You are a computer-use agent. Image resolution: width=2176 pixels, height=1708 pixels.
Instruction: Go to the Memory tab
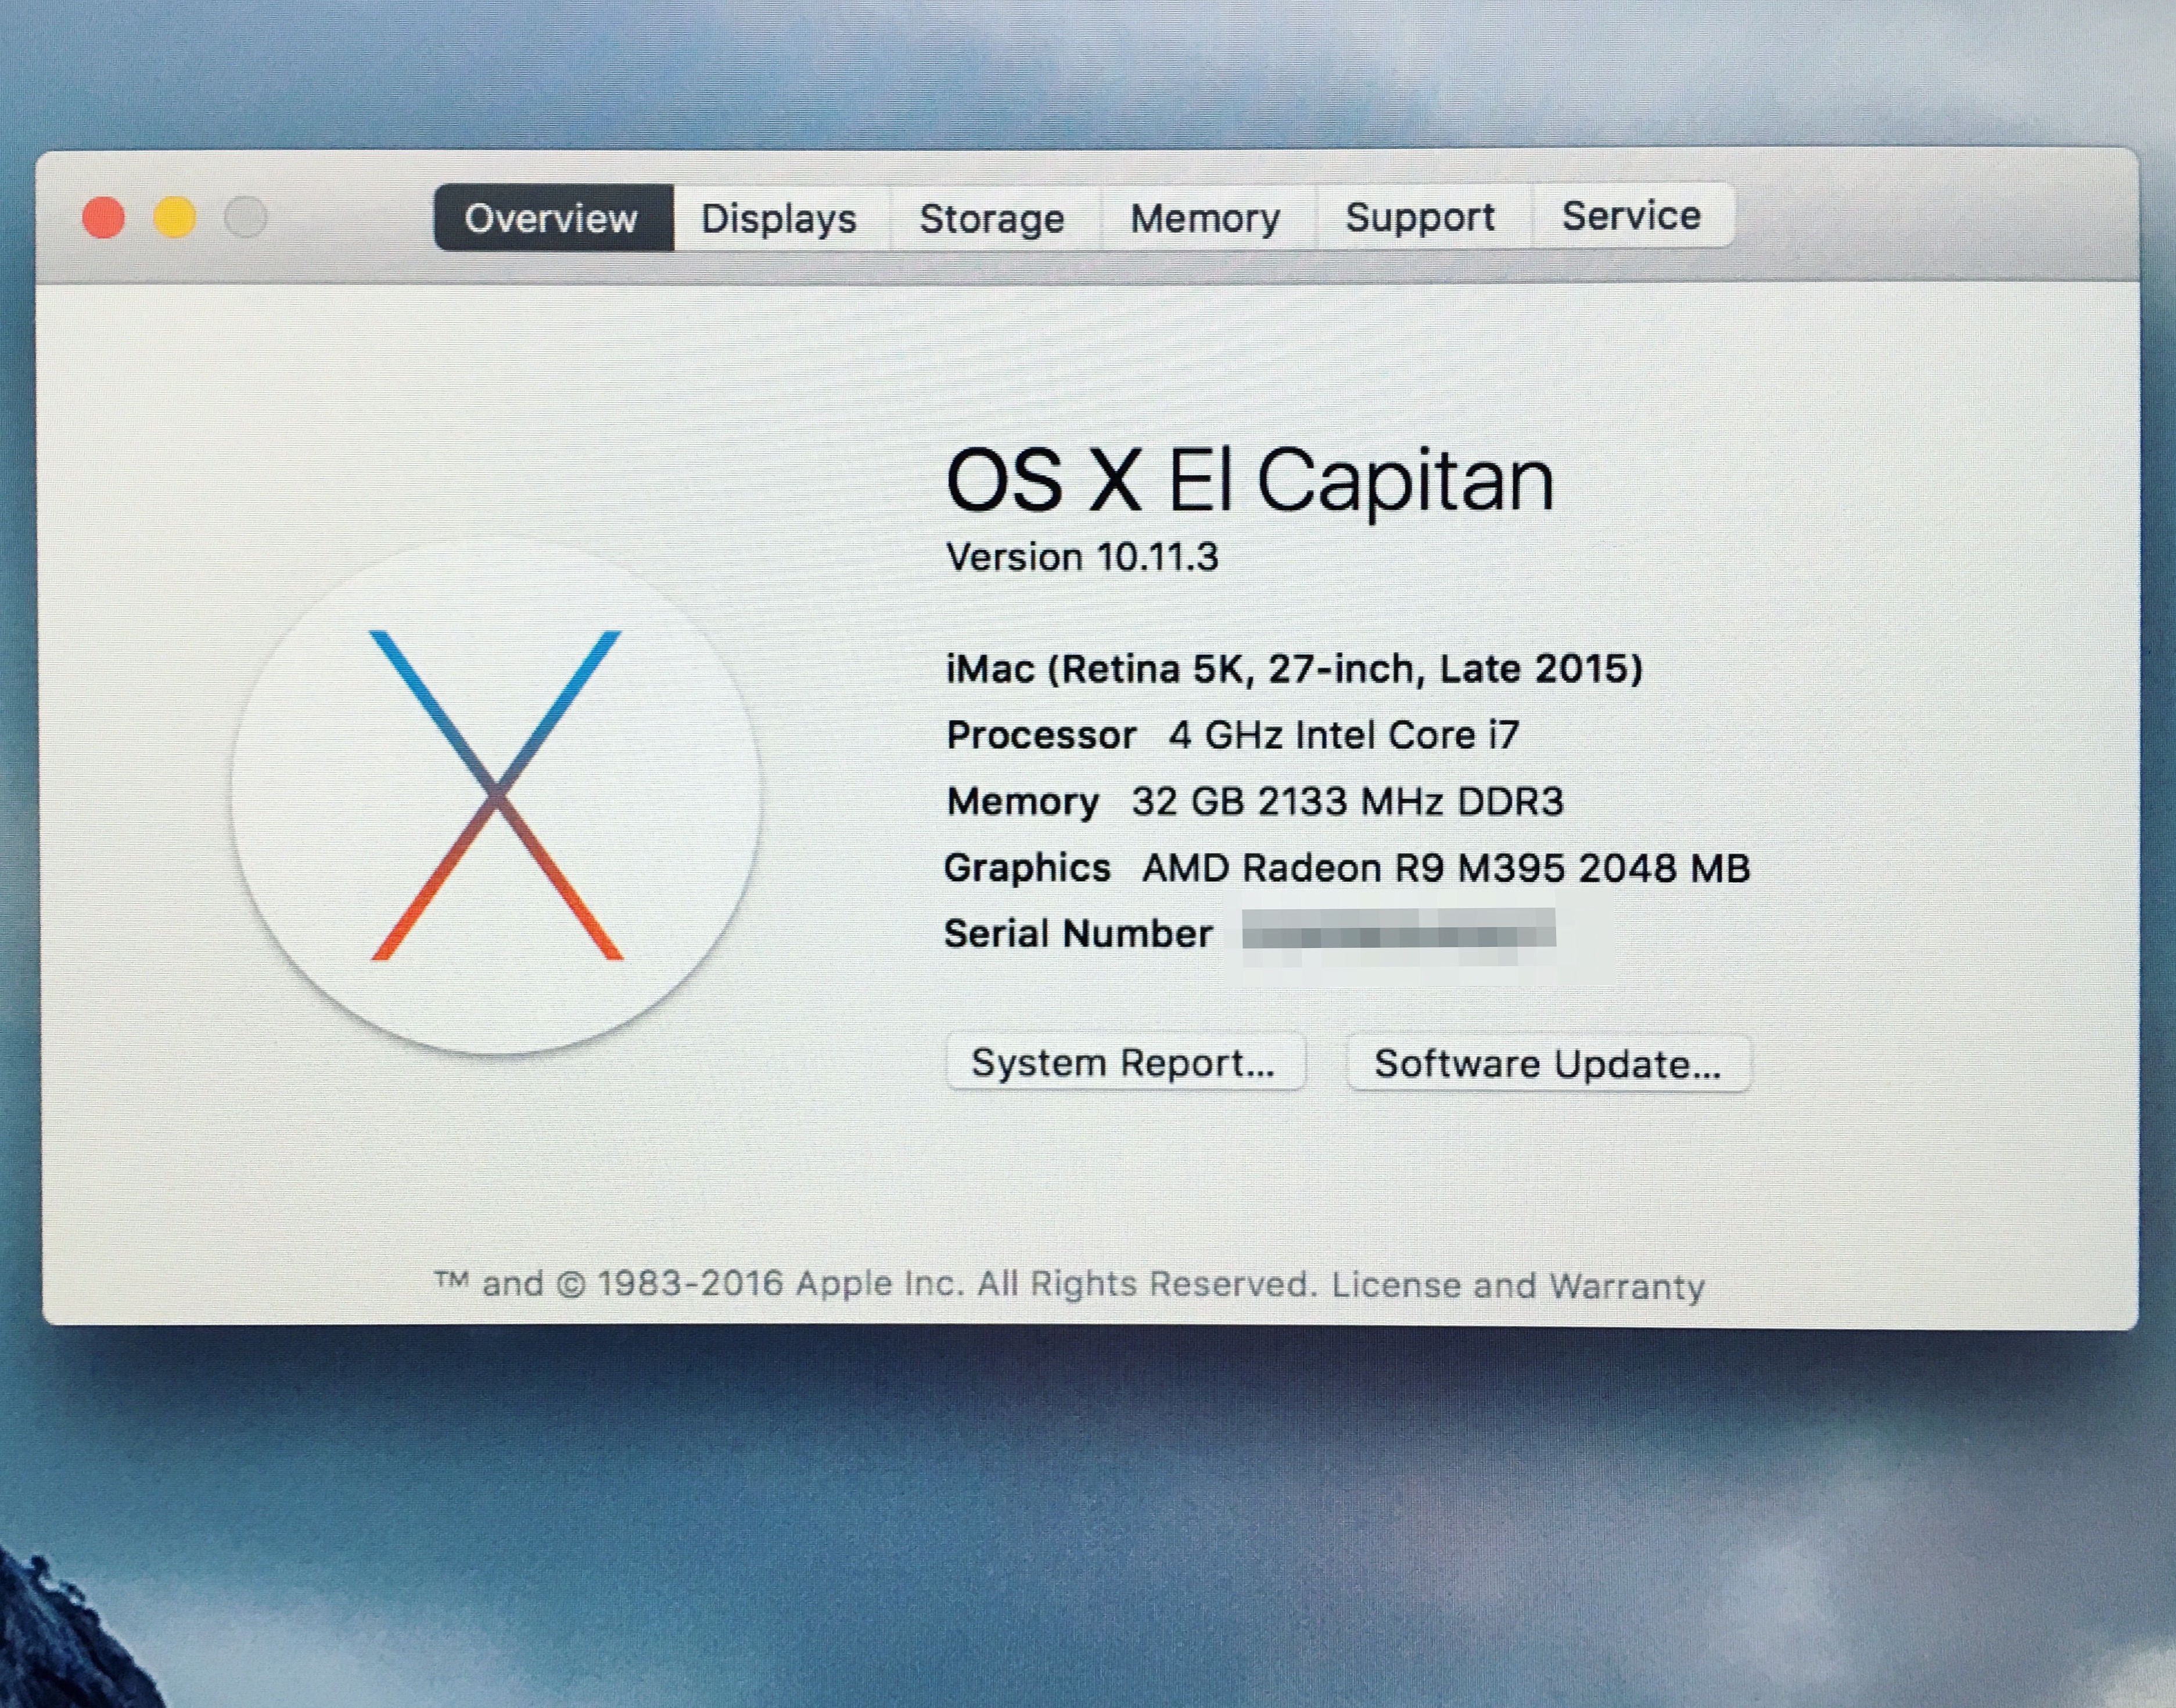1205,218
